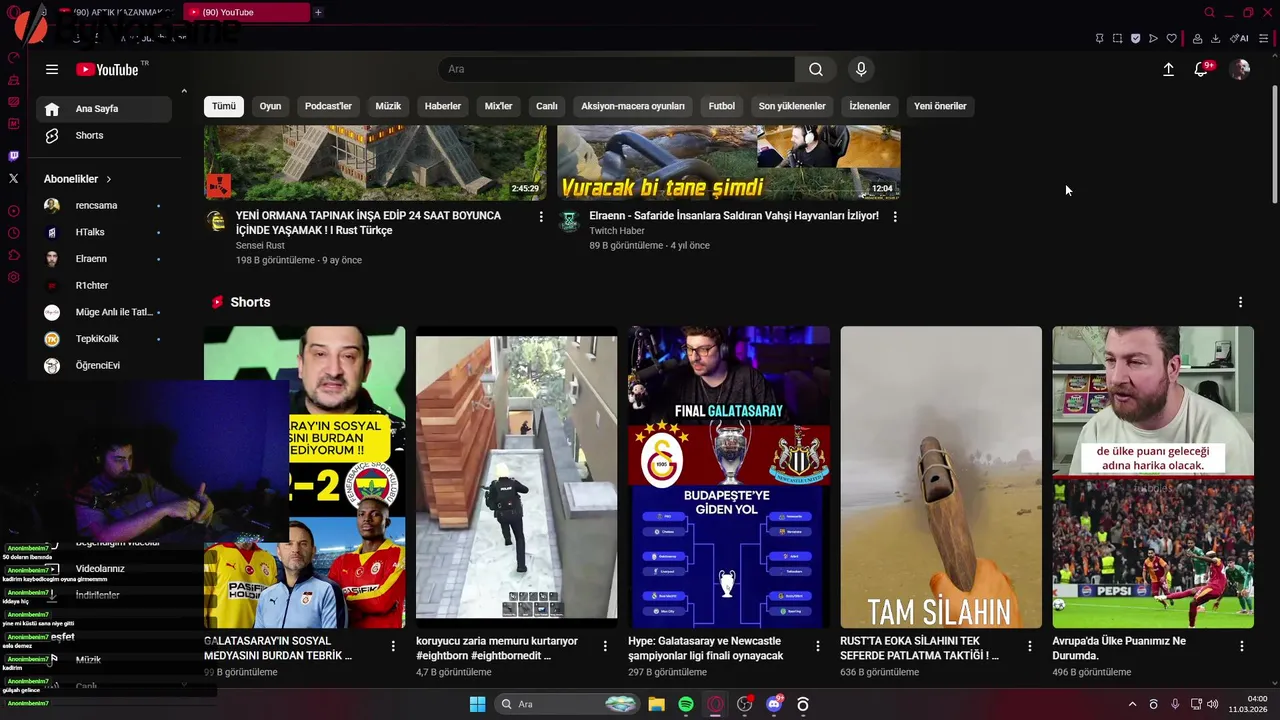Image resolution: width=1280 pixels, height=720 pixels.
Task: Open the Budapeşte'ye Giden Yol short thumbnail
Action: tap(729, 477)
